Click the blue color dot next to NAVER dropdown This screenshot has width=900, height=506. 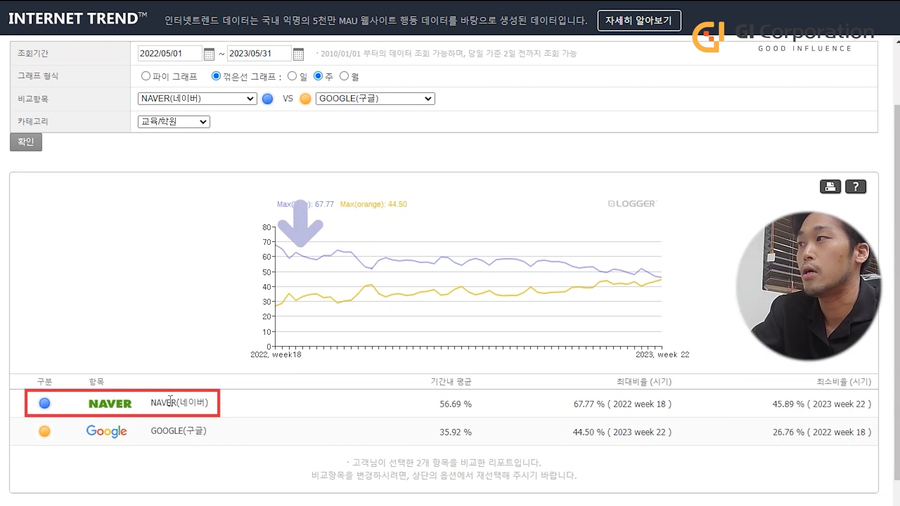(267, 99)
